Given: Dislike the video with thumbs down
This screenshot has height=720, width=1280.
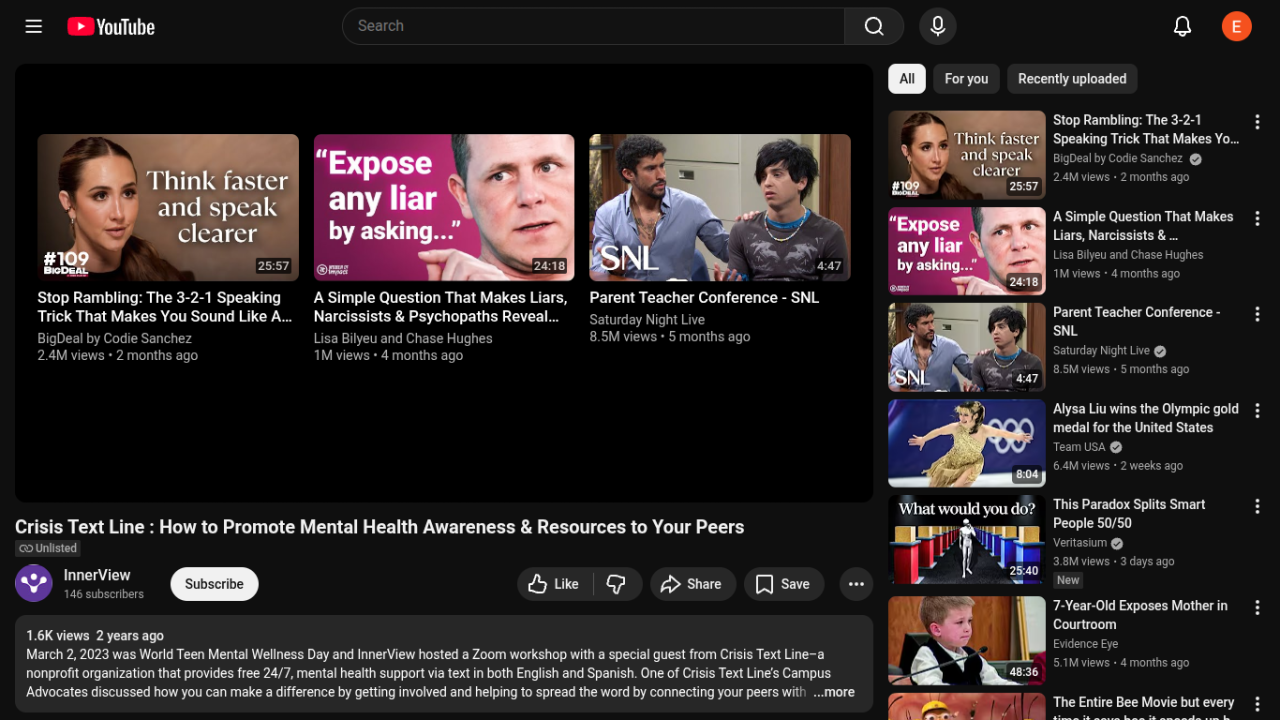Looking at the screenshot, I should point(617,584).
